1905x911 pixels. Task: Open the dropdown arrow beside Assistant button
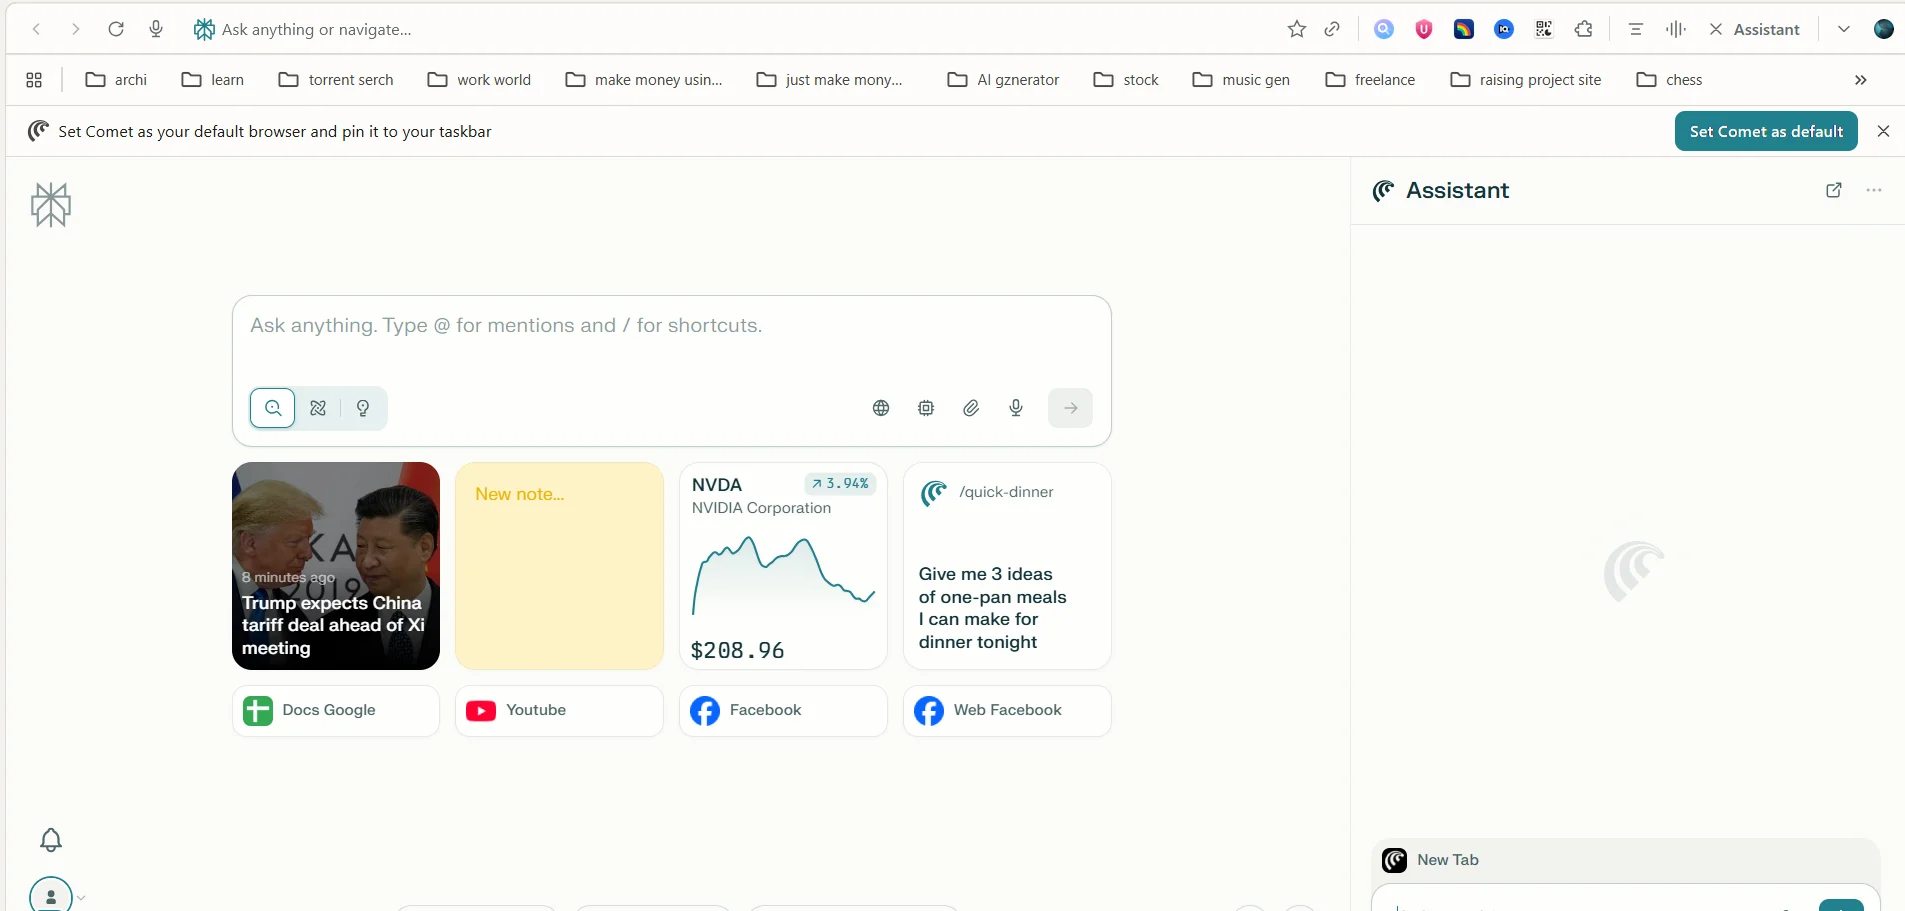coord(1844,29)
